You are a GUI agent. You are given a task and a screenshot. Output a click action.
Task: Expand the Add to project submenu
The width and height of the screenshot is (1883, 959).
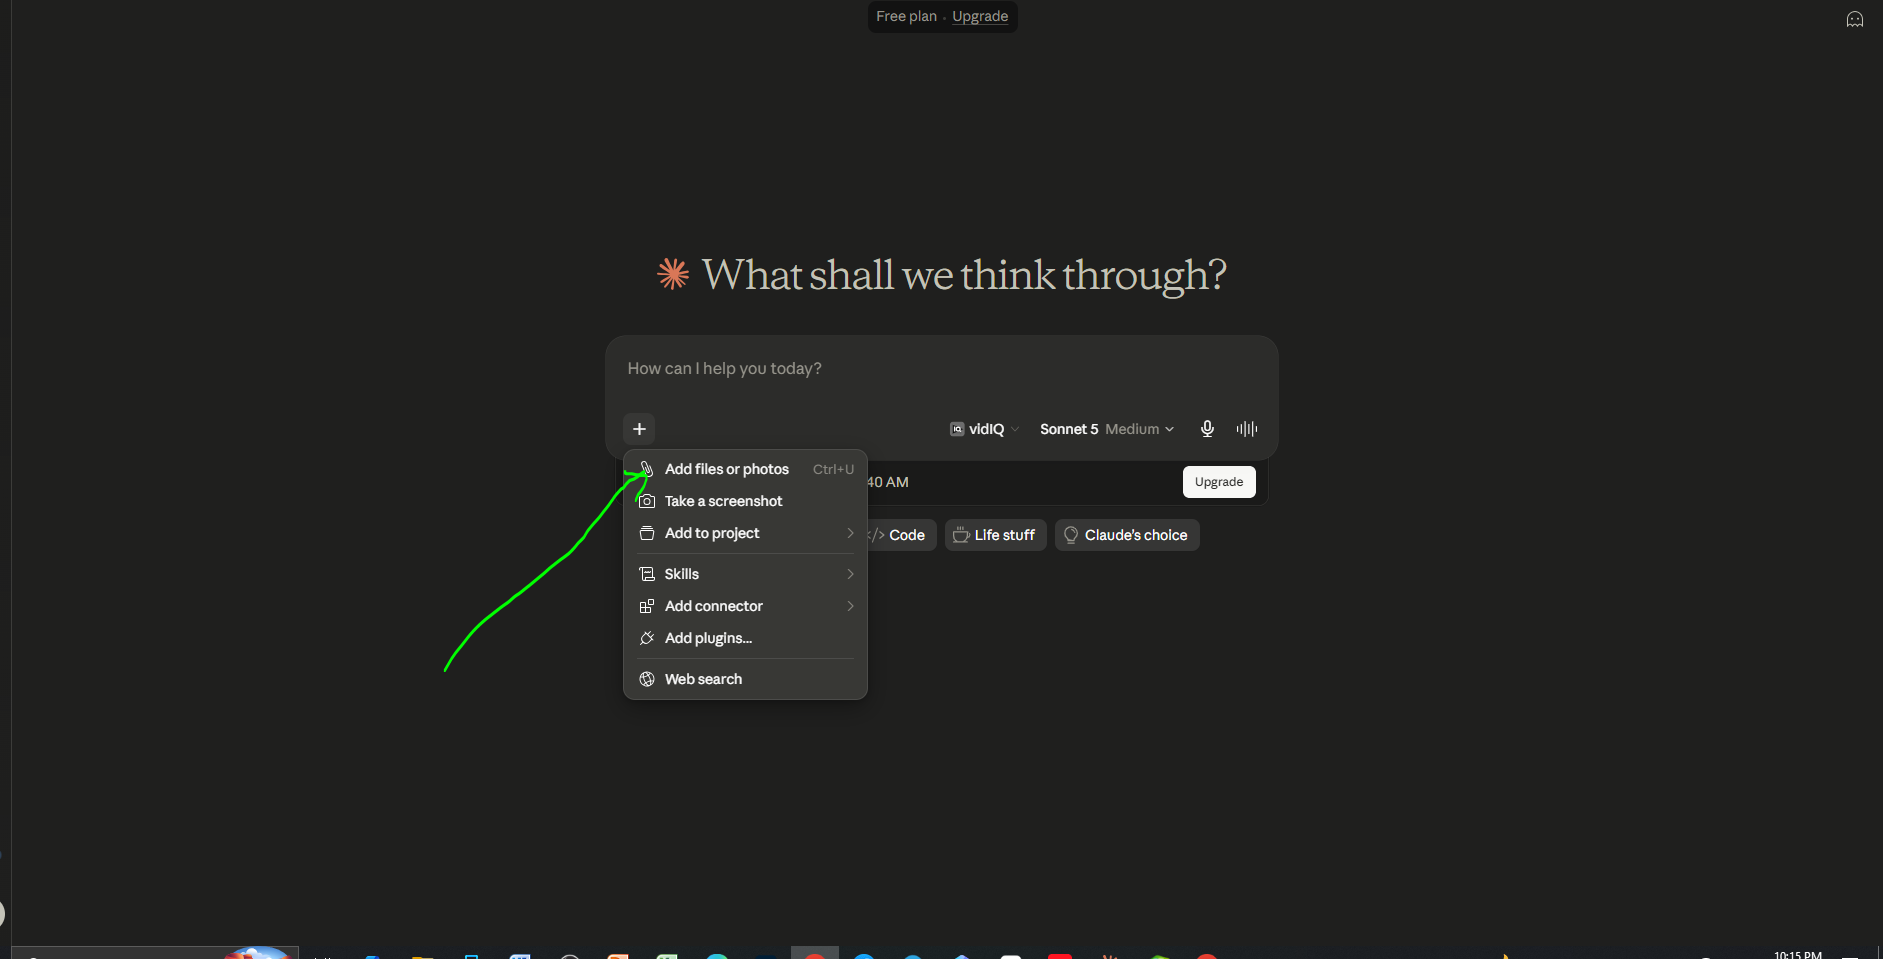point(745,533)
